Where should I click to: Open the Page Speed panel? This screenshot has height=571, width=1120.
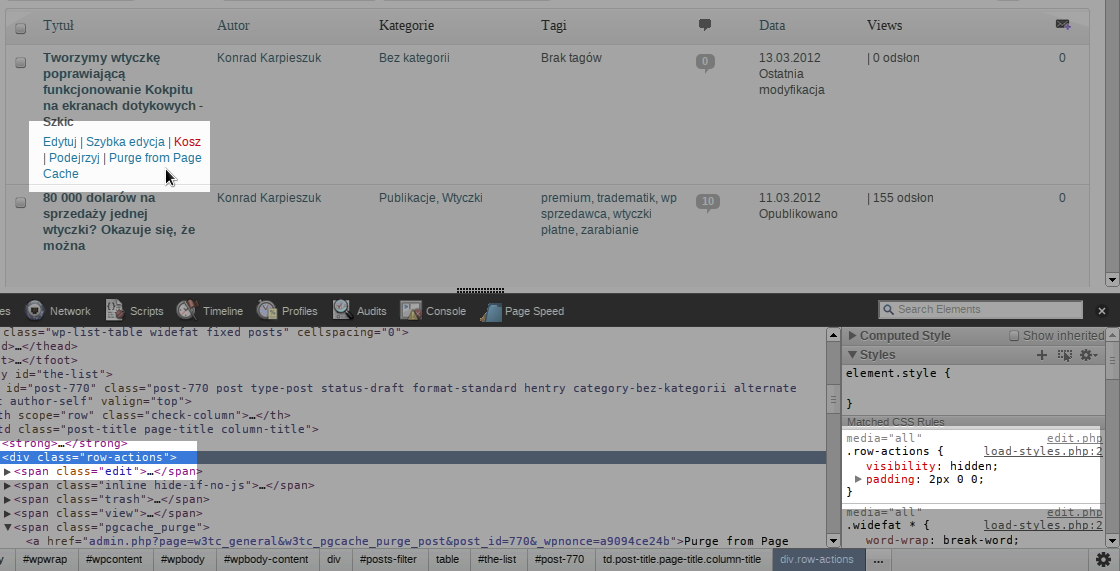[x=523, y=311]
